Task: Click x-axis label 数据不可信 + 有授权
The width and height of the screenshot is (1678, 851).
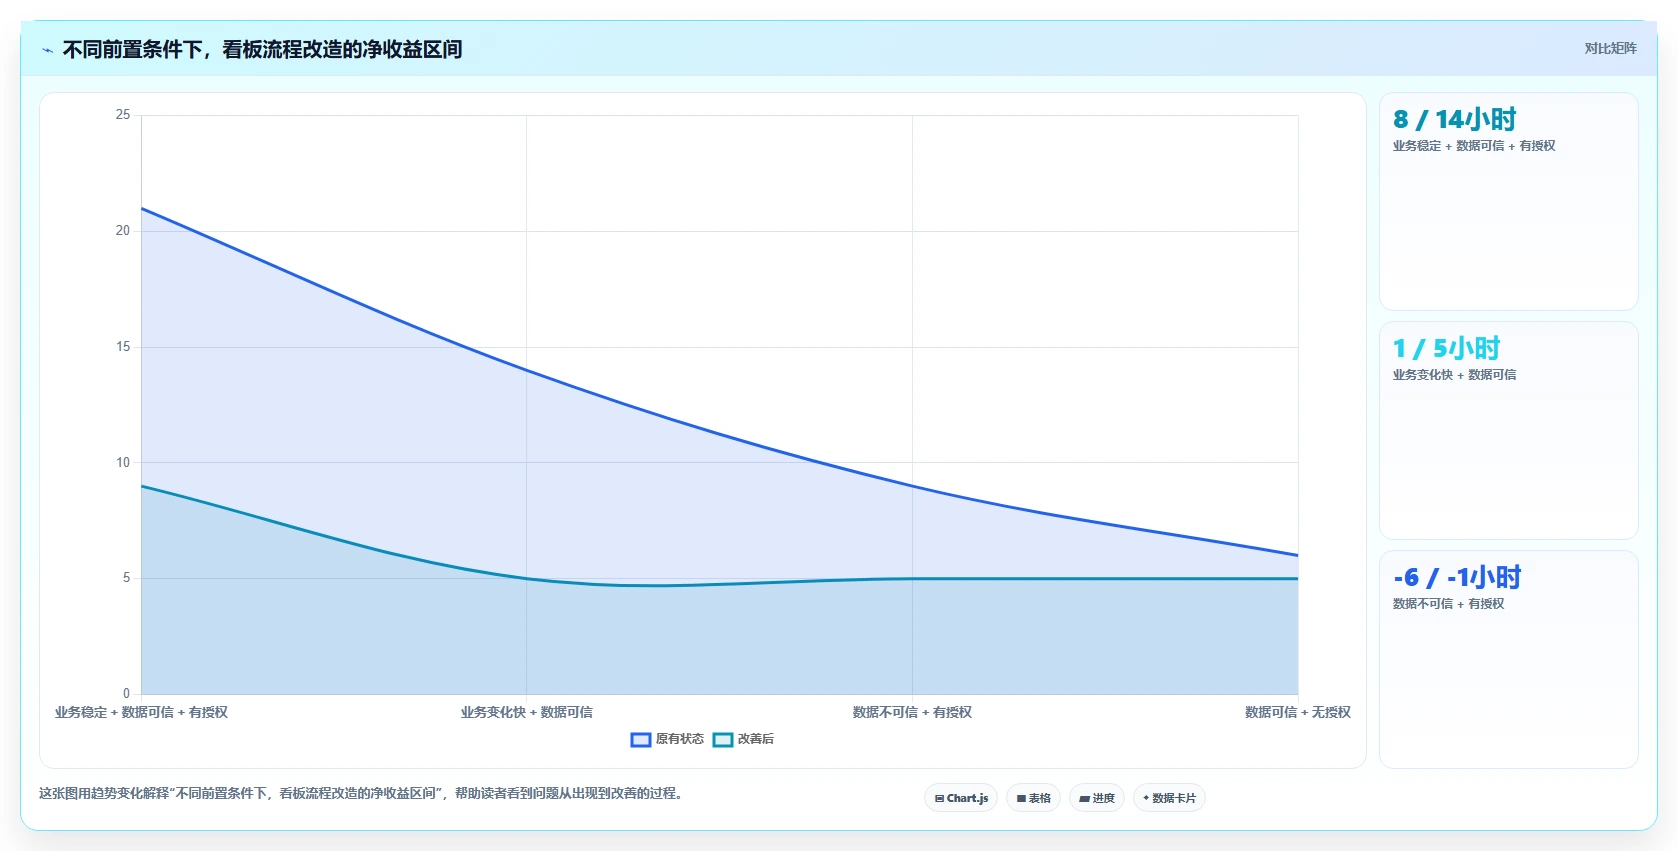Action: [912, 712]
